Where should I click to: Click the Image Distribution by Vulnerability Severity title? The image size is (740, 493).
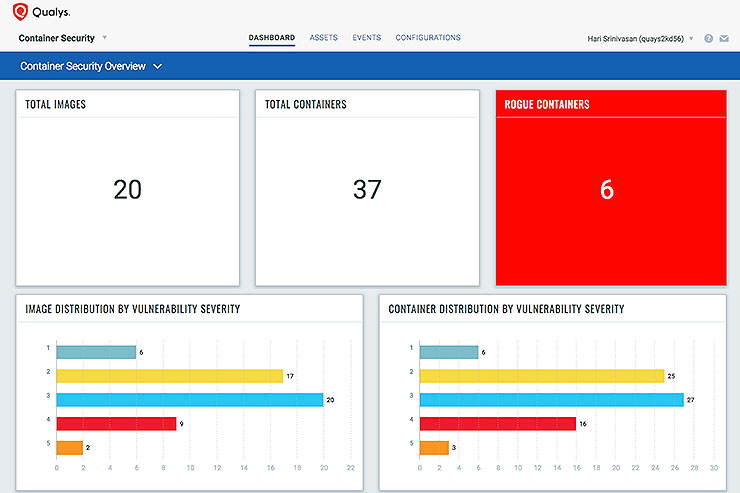[132, 309]
